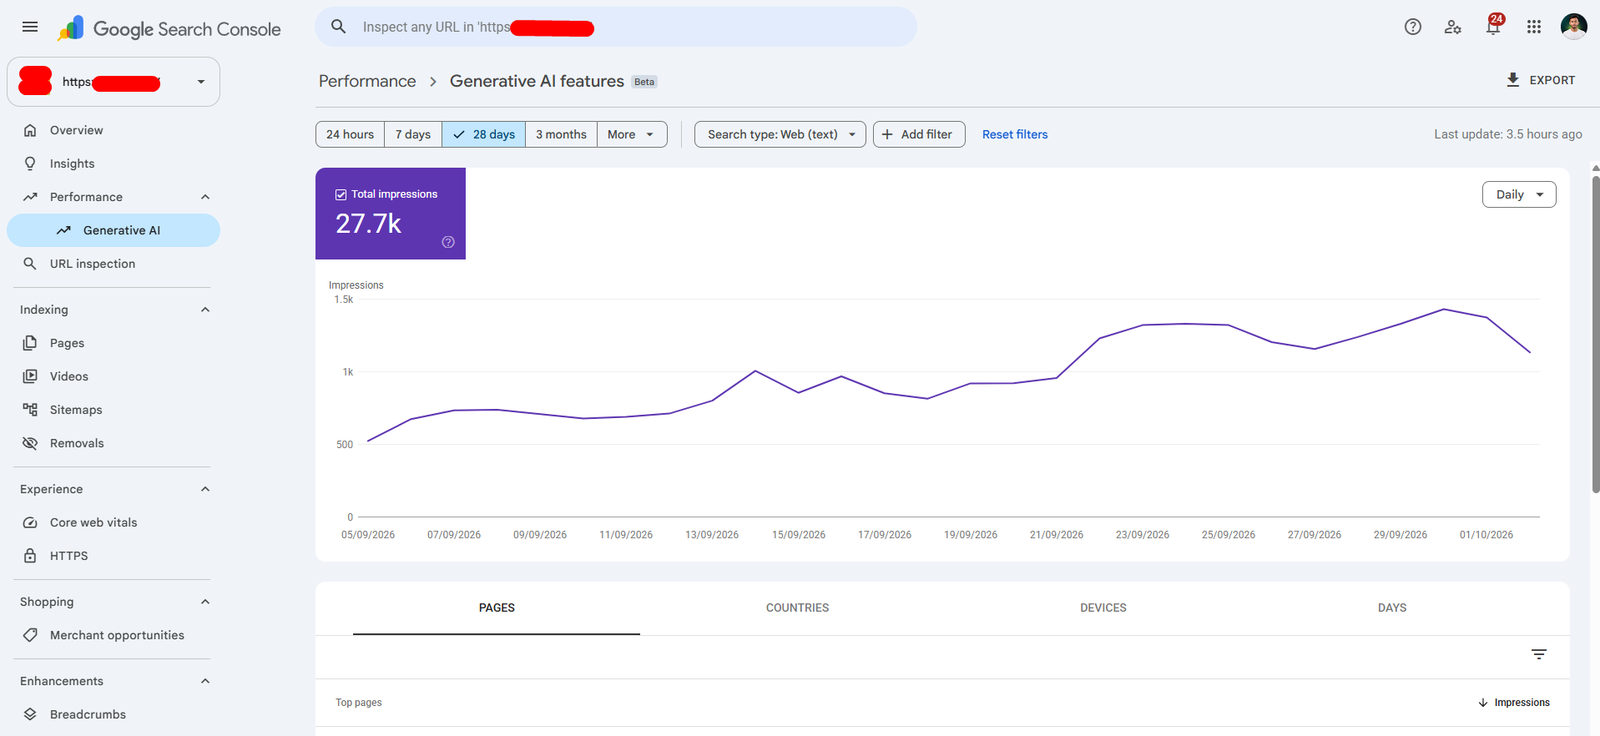The width and height of the screenshot is (1600, 736).
Task: Select the 28 days date range
Action: tap(484, 134)
